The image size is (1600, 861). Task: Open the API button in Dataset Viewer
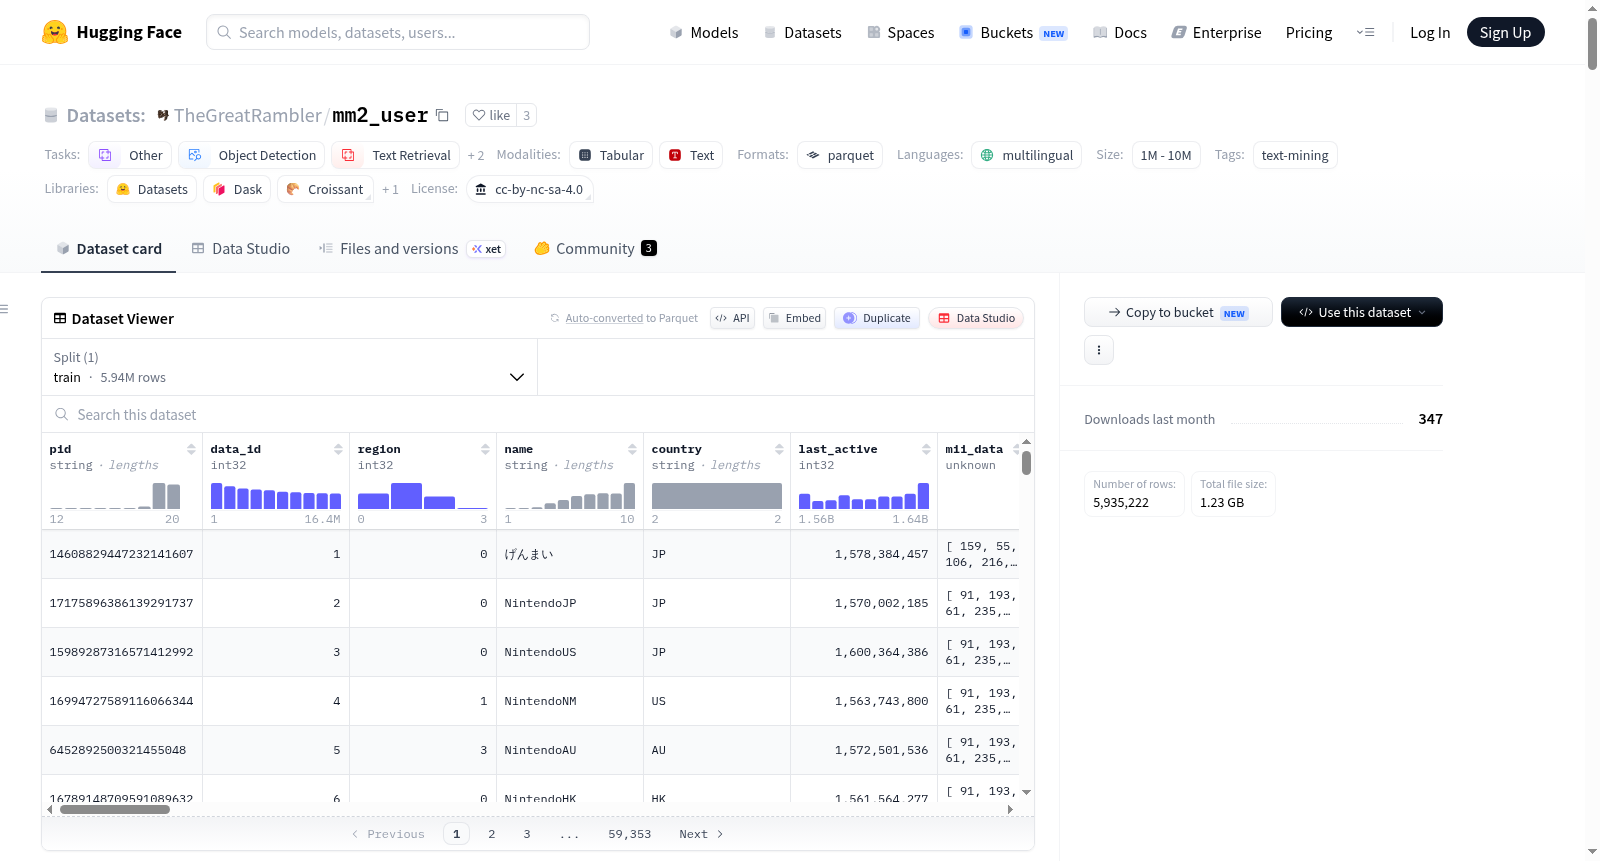click(732, 318)
